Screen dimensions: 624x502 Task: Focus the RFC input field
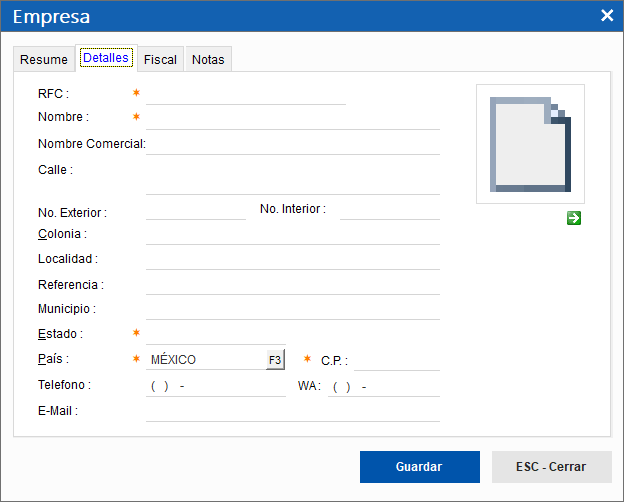click(246, 94)
